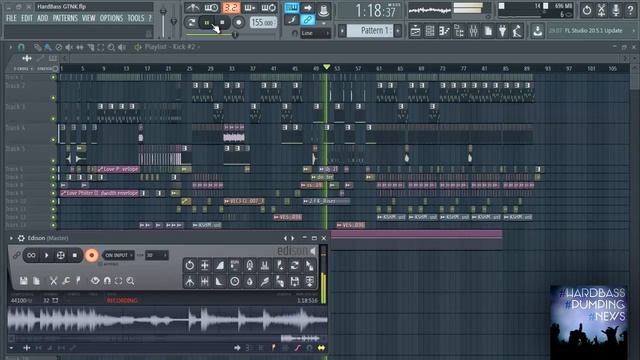Toggle Edison loop playback button
This screenshot has height=360, width=640.
31,256
